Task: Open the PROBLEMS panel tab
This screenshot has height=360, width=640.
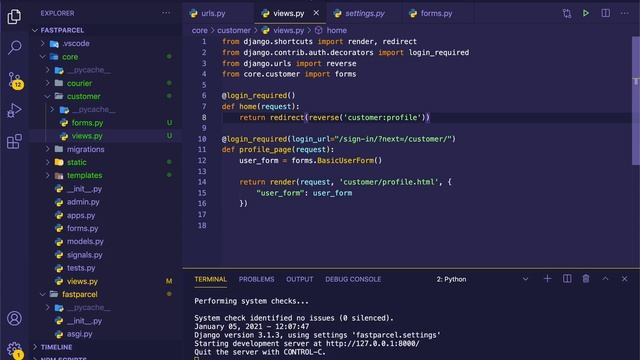Action: (x=256, y=279)
